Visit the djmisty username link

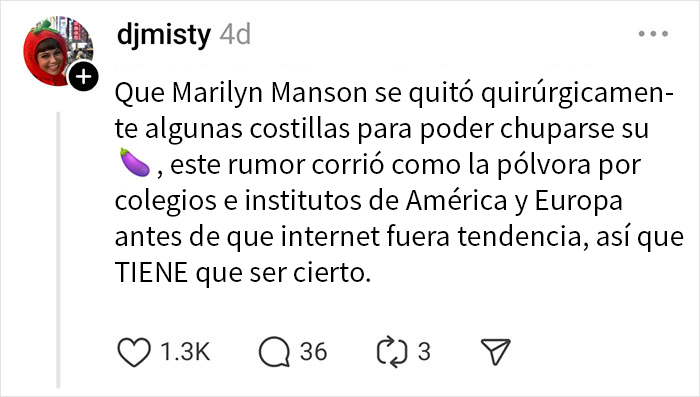163,35
